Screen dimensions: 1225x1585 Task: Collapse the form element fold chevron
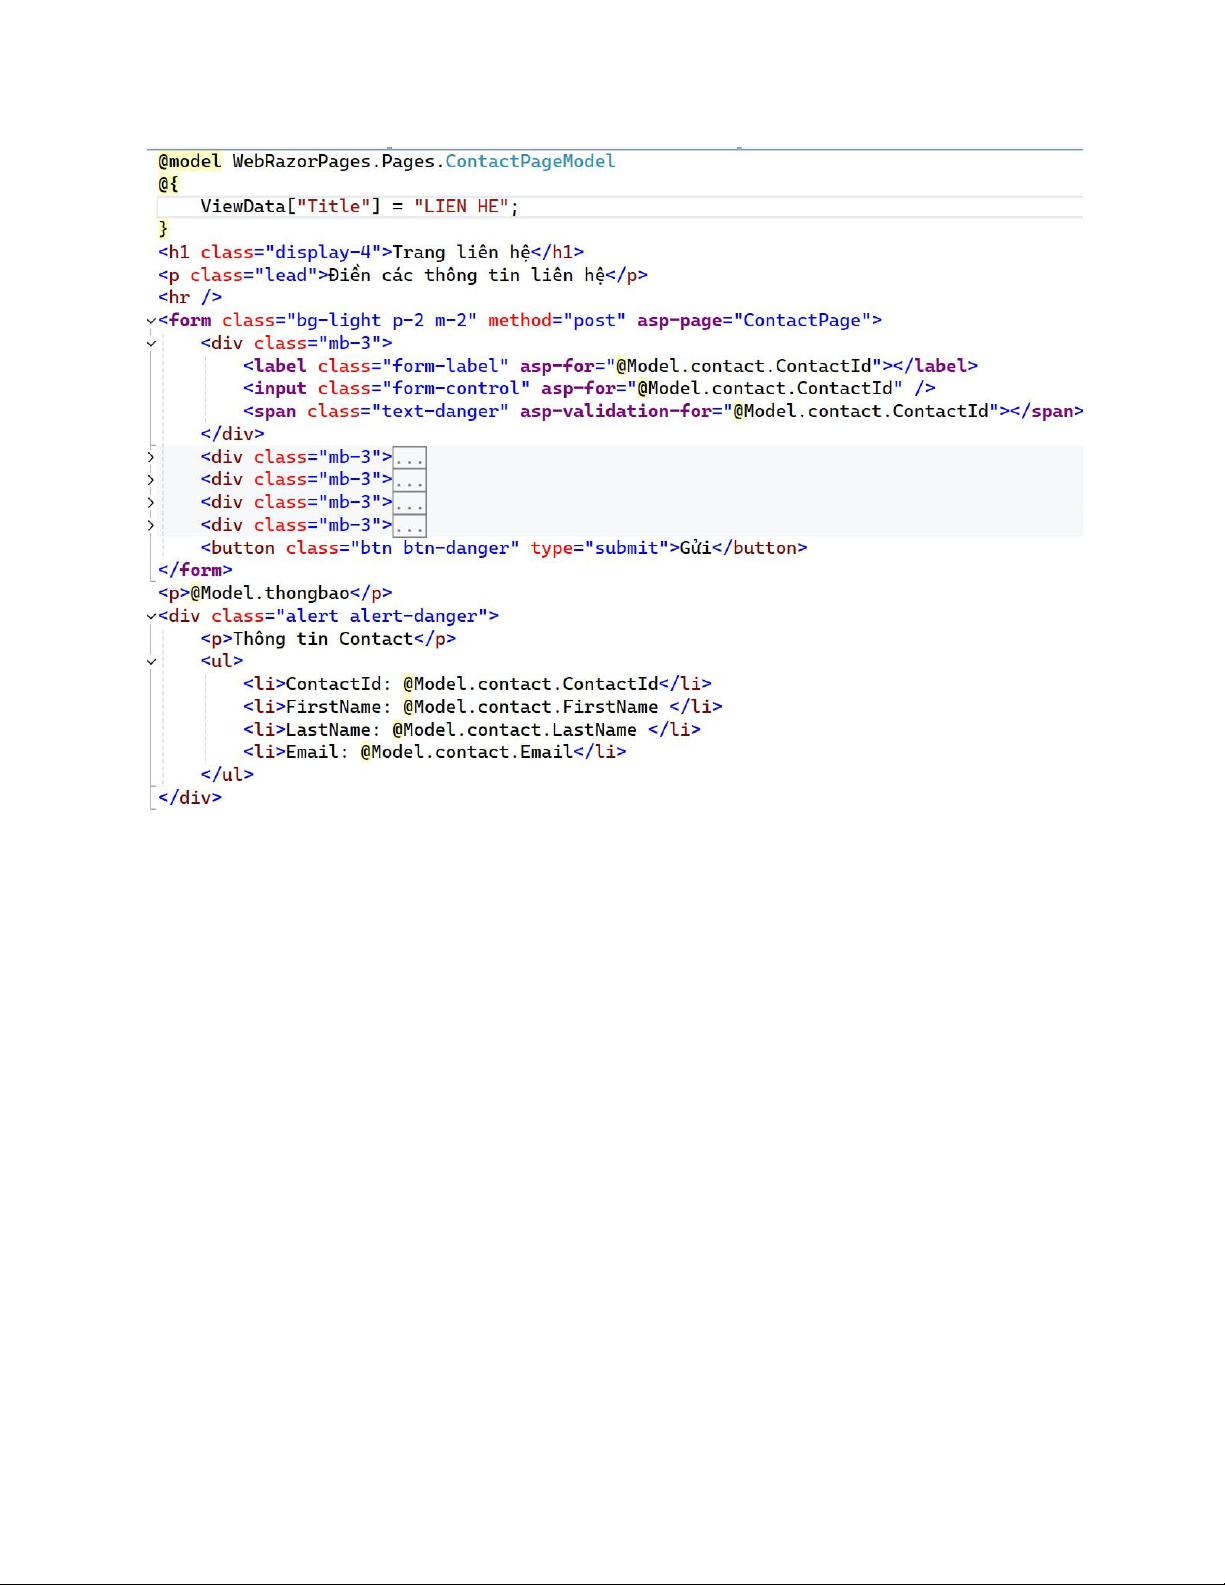click(x=151, y=321)
